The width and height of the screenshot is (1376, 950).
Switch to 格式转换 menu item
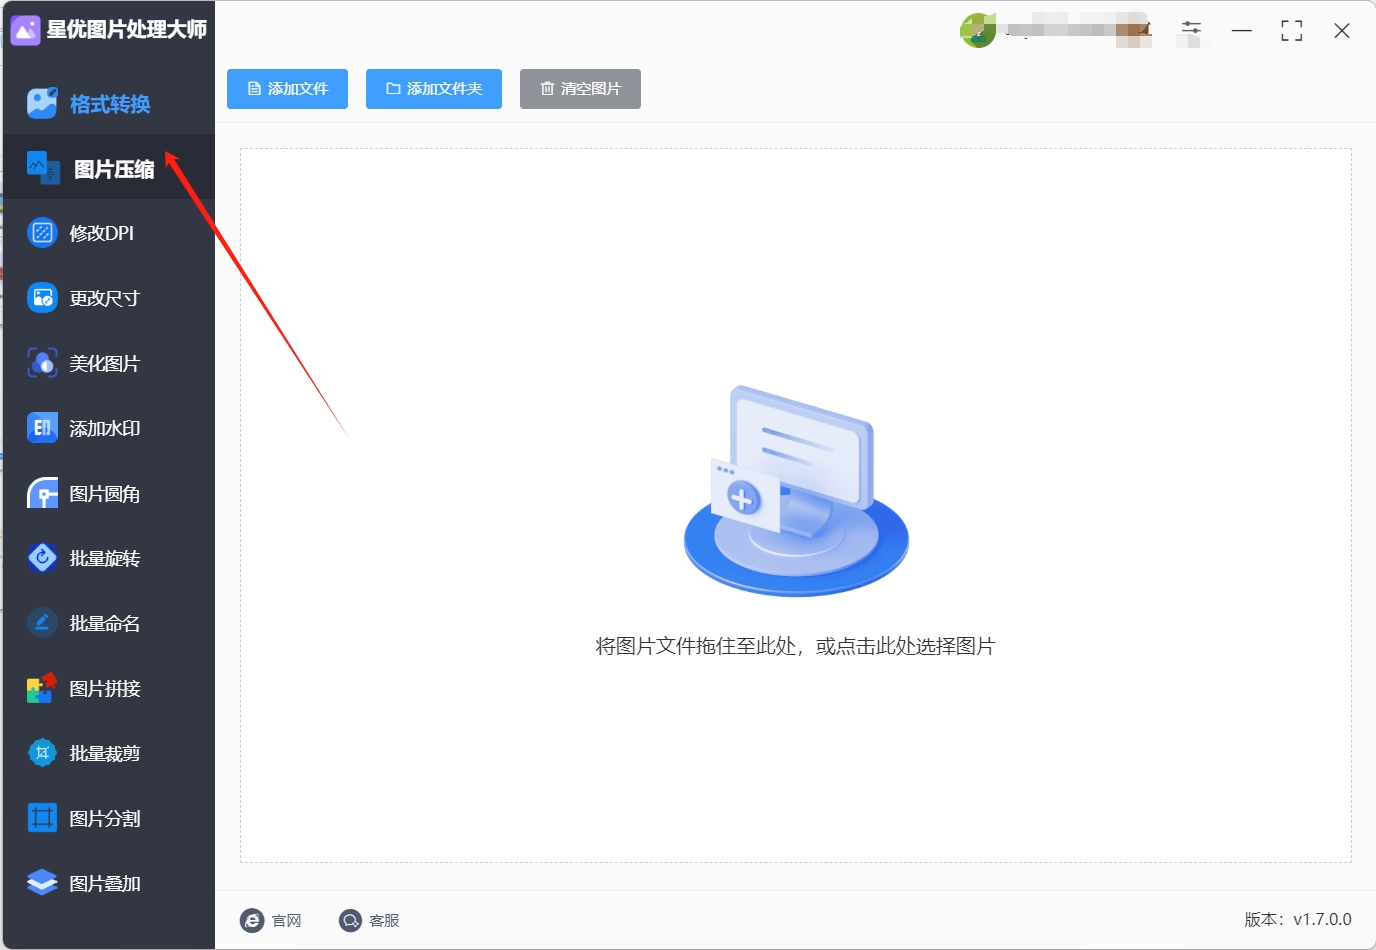[x=110, y=104]
